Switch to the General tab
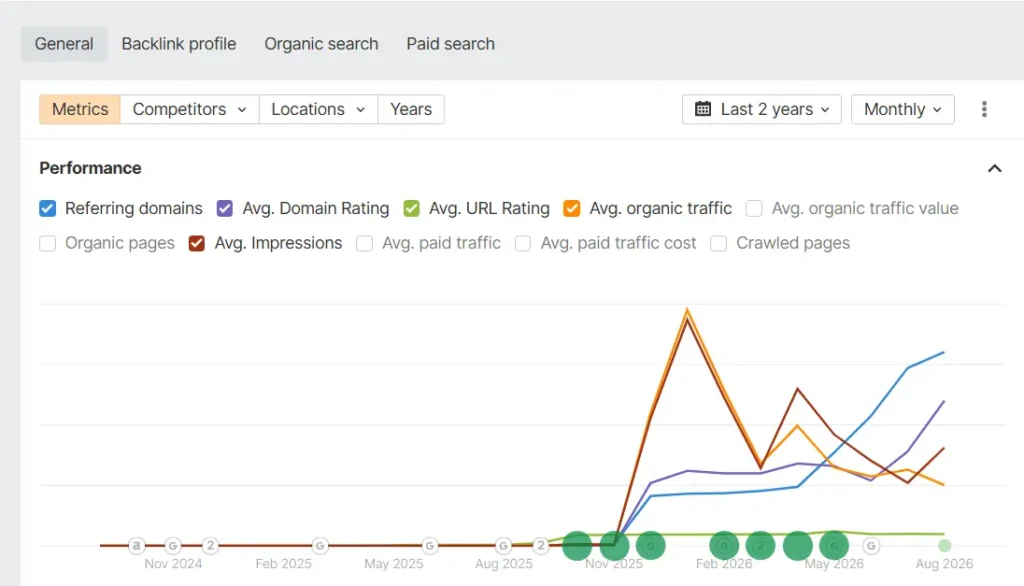Image resolution: width=1024 pixels, height=586 pixels. click(x=64, y=44)
